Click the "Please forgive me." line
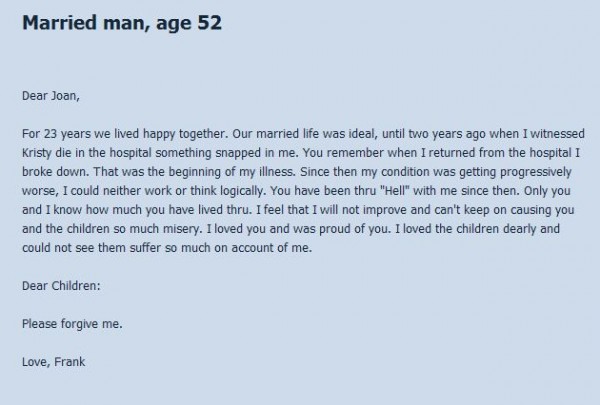This screenshot has height=405, width=600. 72,324
